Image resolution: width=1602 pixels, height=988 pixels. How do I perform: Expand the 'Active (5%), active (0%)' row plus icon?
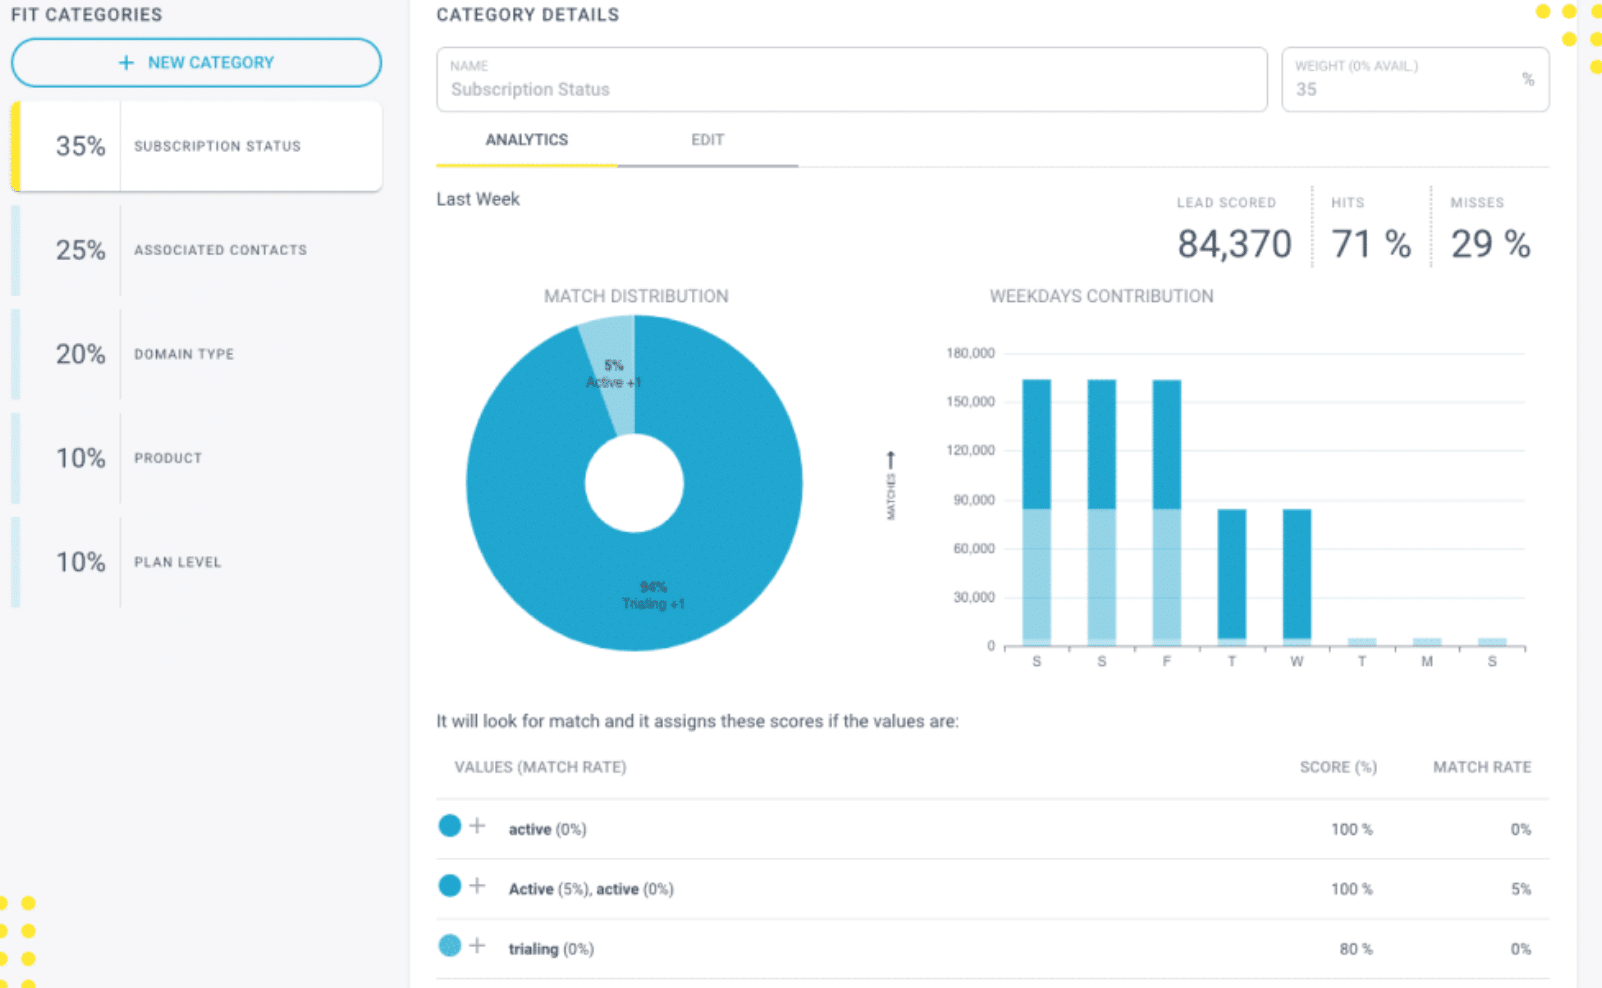(478, 886)
